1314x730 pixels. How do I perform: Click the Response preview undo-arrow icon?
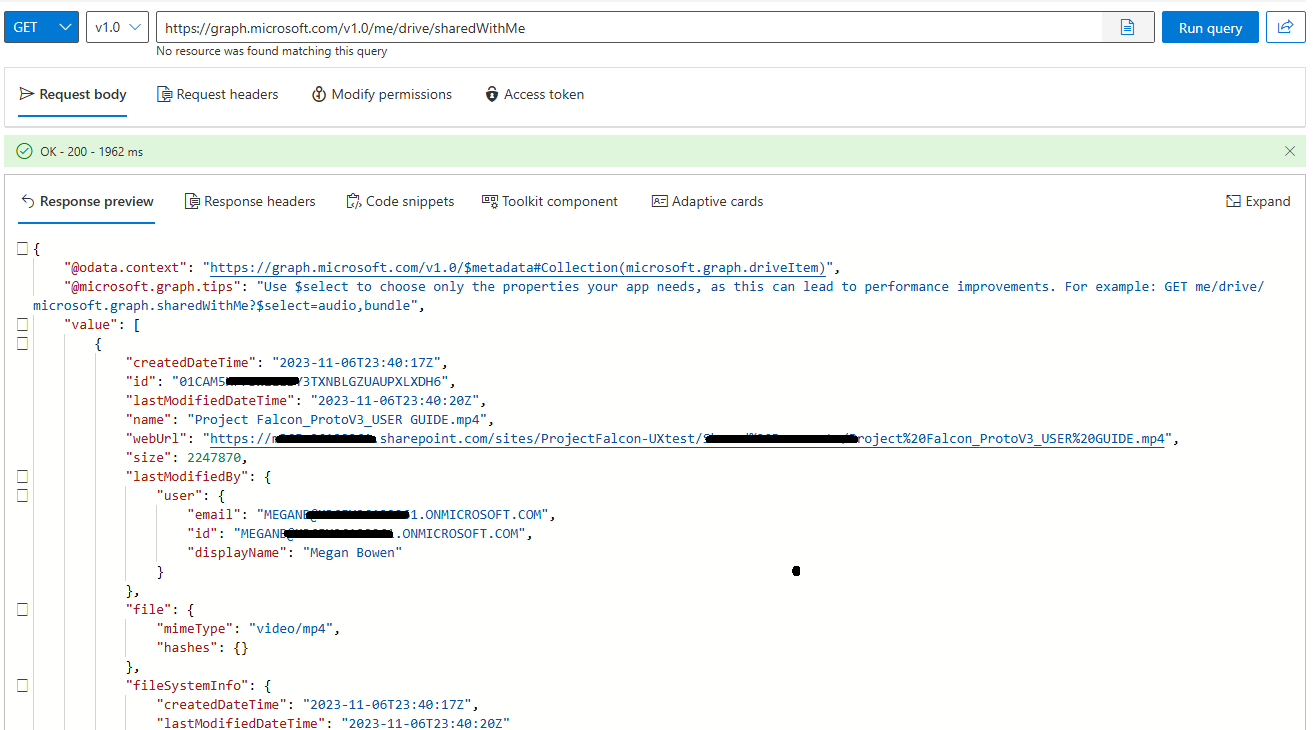coord(28,201)
